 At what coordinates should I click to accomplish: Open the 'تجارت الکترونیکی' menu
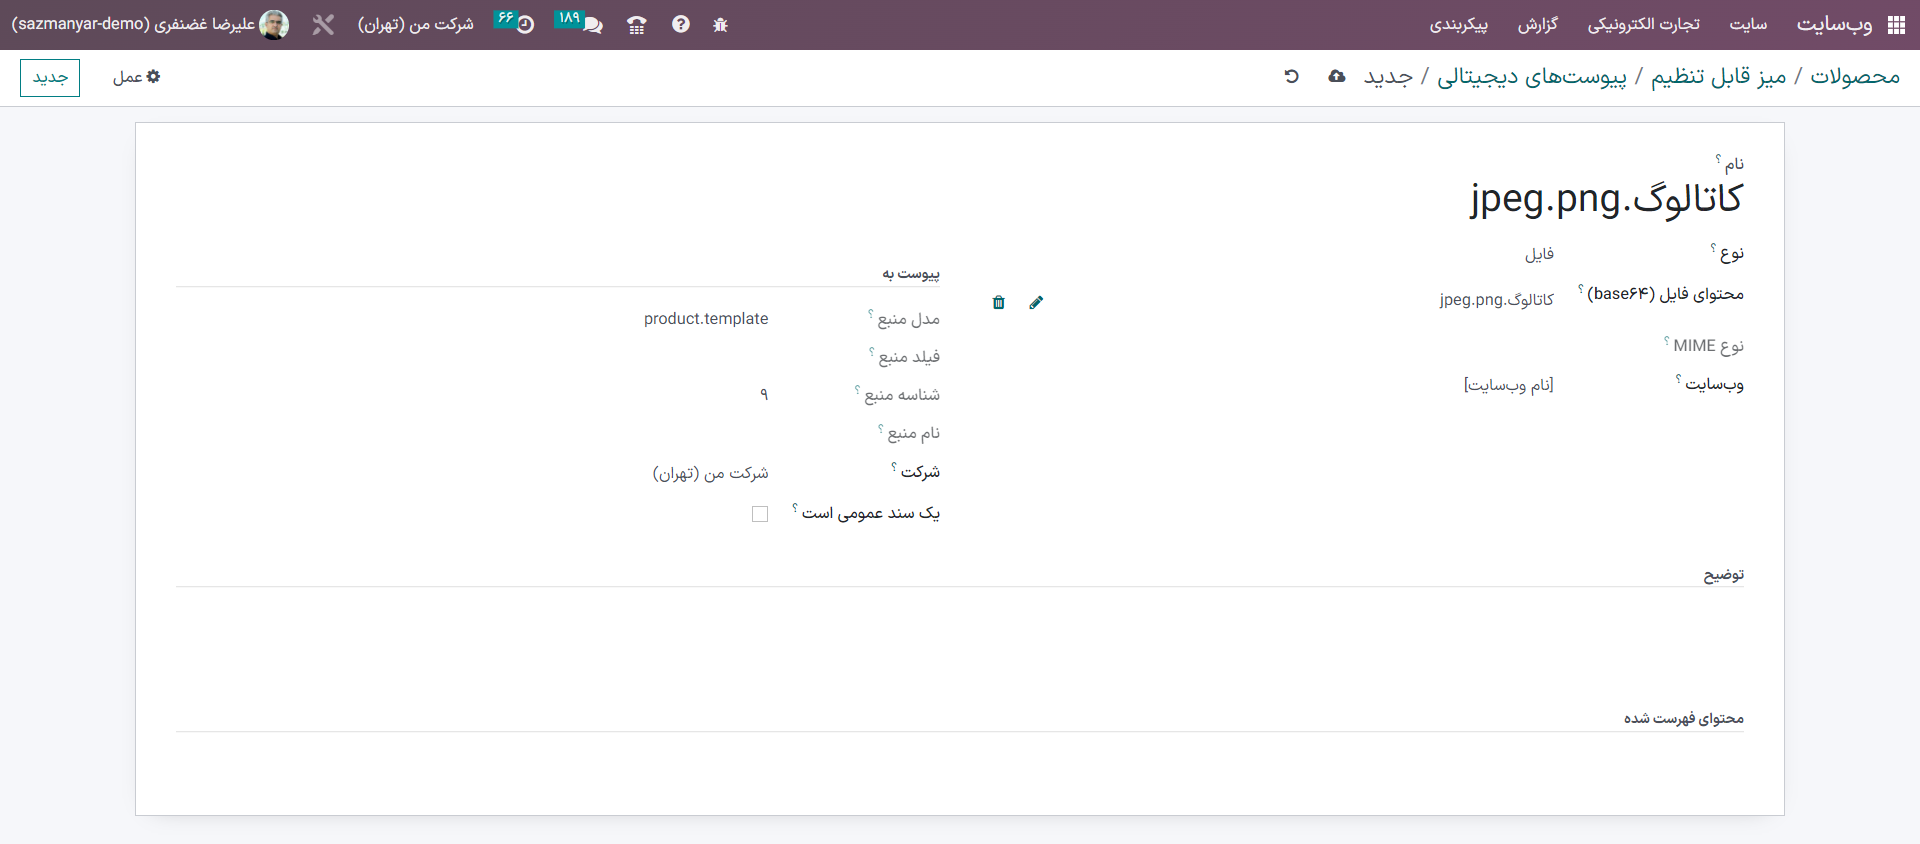(1643, 25)
